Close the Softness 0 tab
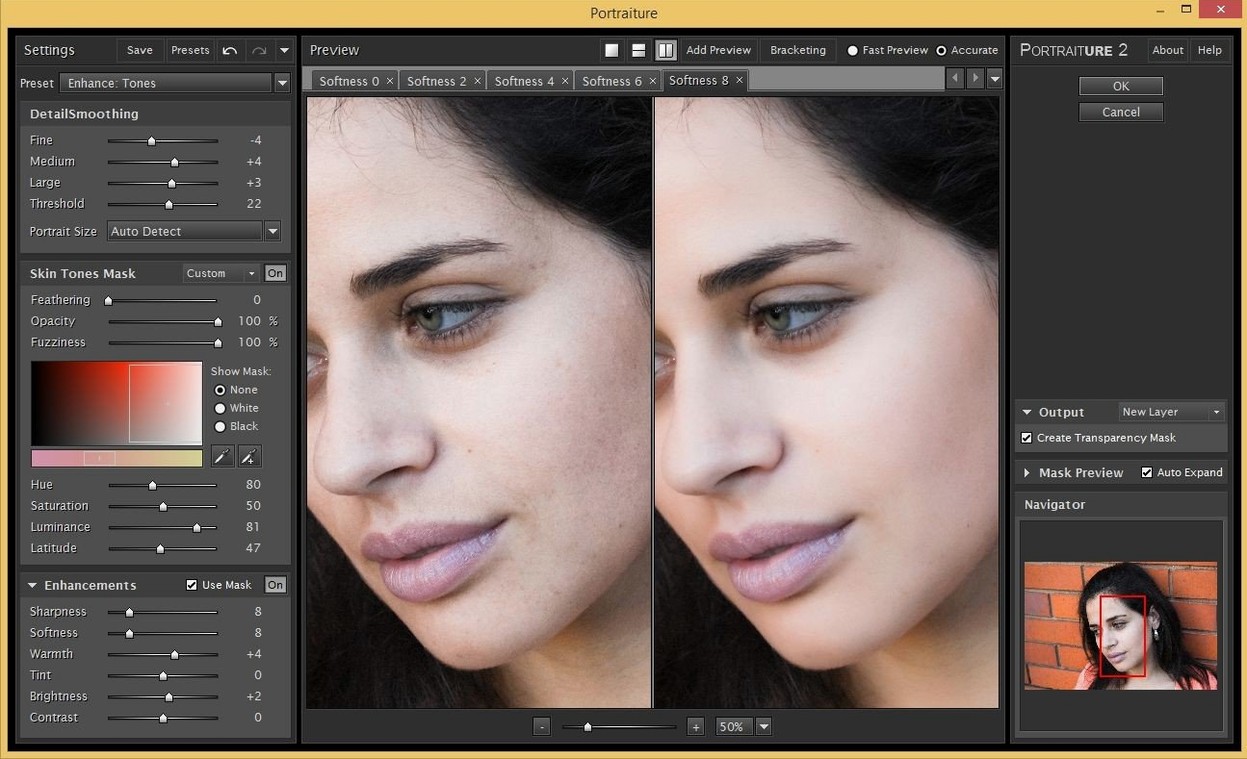Screen dimensions: 1247x759 click(390, 81)
